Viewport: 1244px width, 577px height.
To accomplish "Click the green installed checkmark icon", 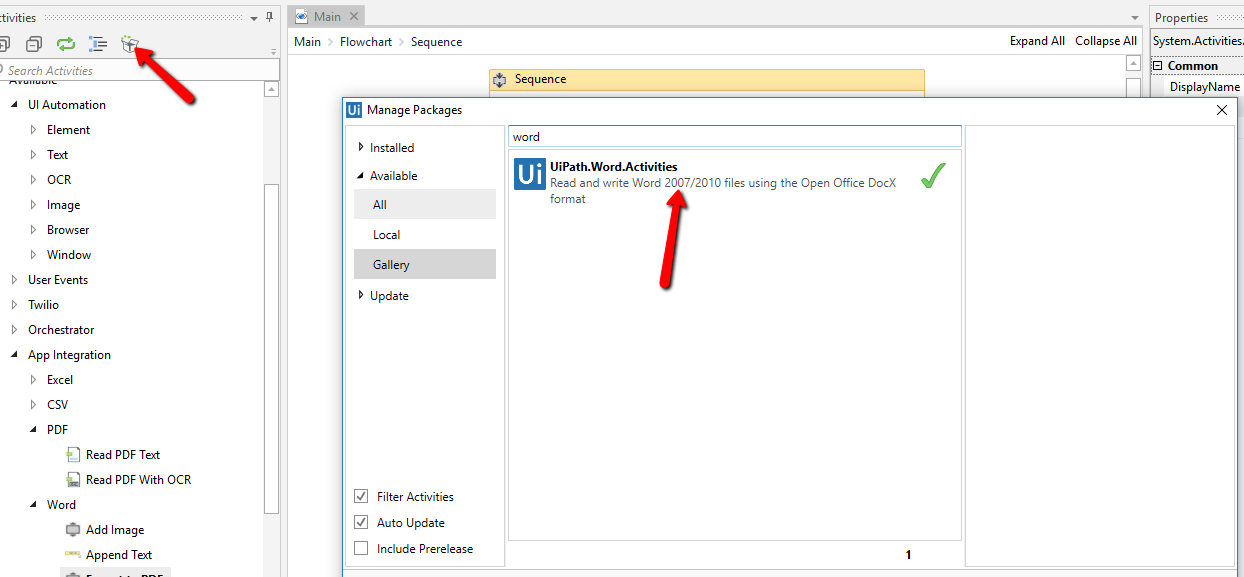I will 932,177.
